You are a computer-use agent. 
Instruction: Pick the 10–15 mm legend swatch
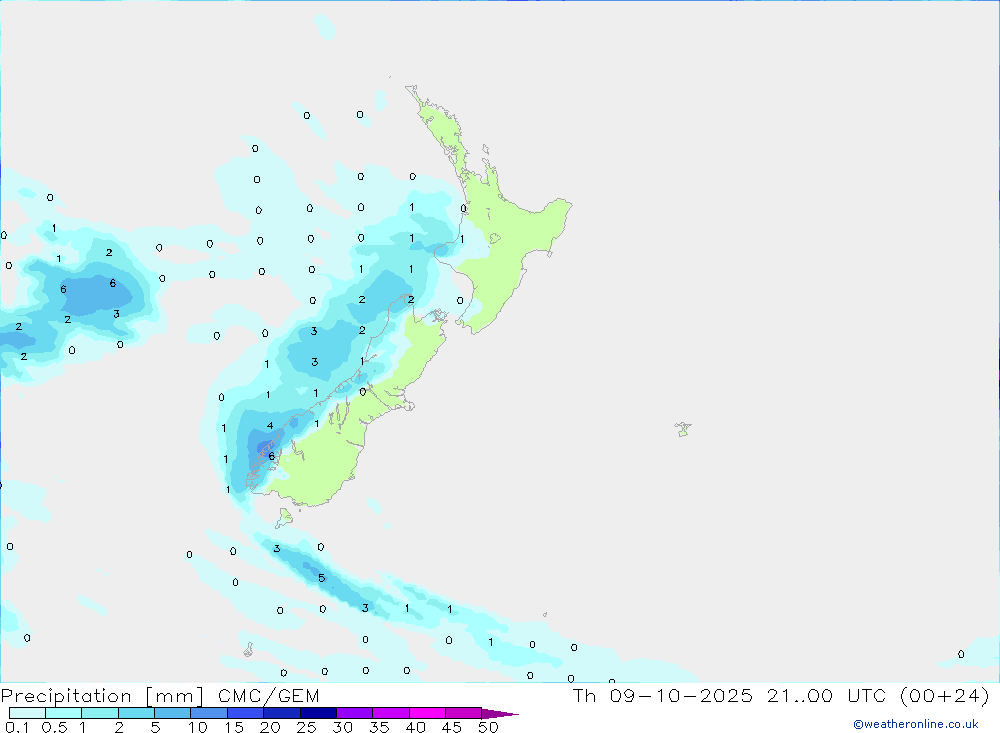(x=209, y=713)
